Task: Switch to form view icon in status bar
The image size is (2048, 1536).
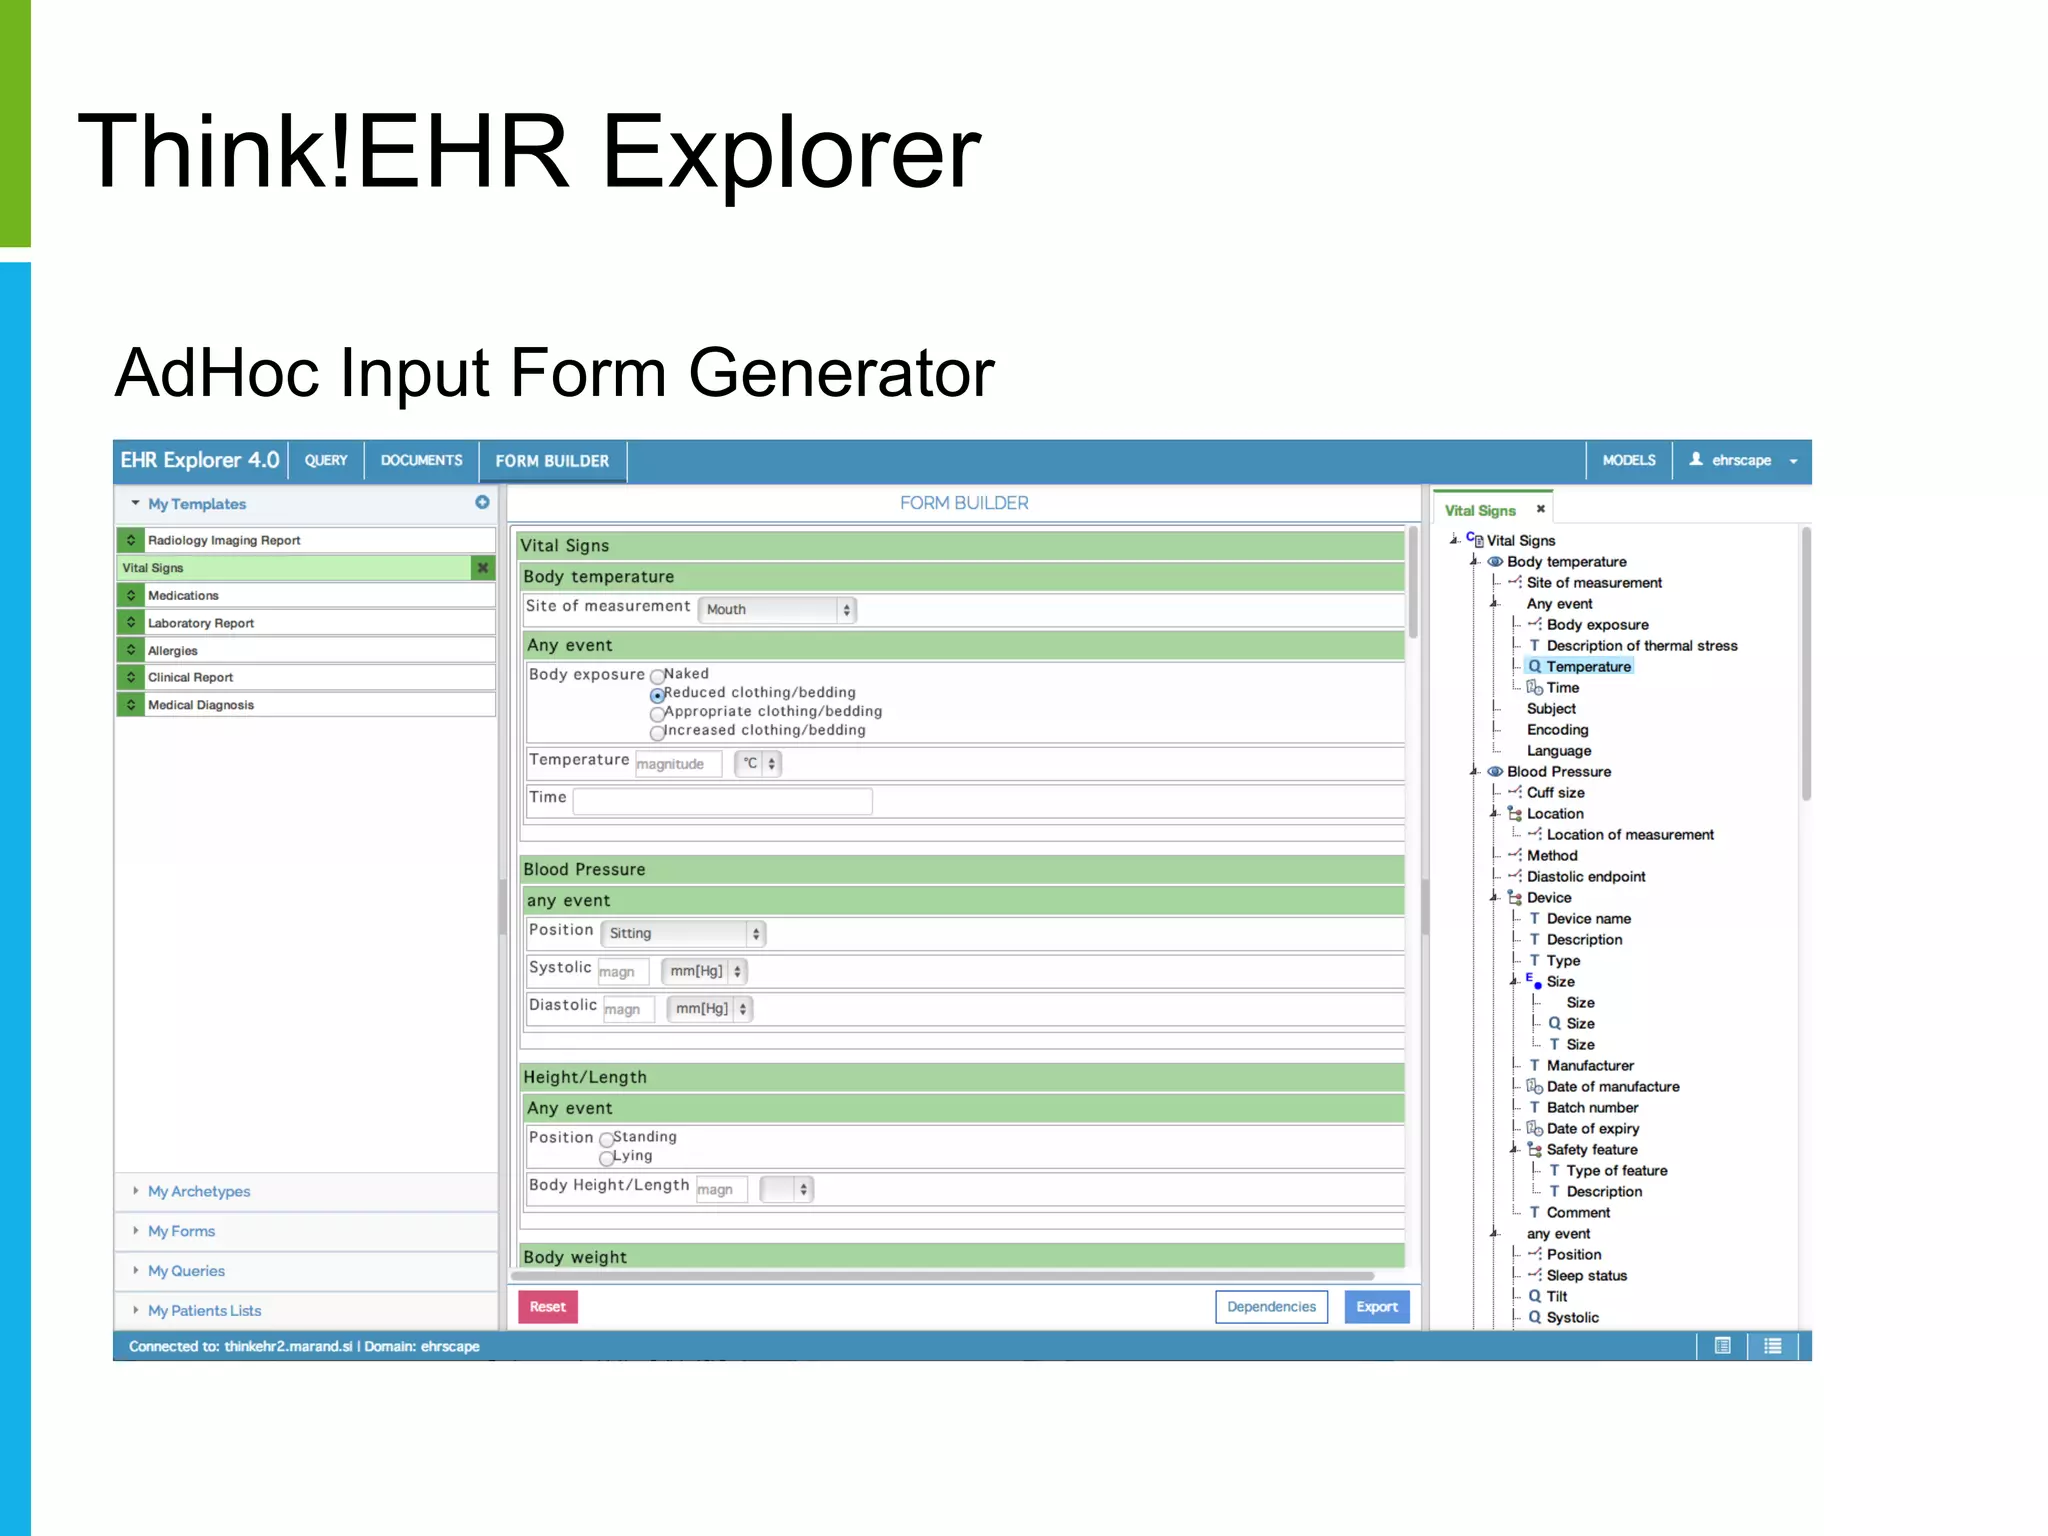Action: pos(1722,1346)
